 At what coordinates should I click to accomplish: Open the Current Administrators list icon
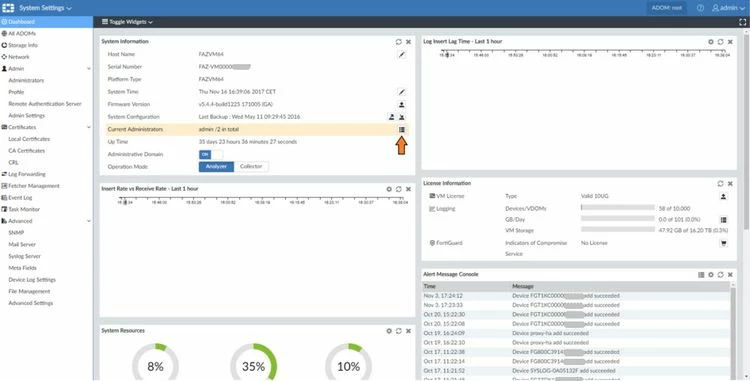(402, 130)
